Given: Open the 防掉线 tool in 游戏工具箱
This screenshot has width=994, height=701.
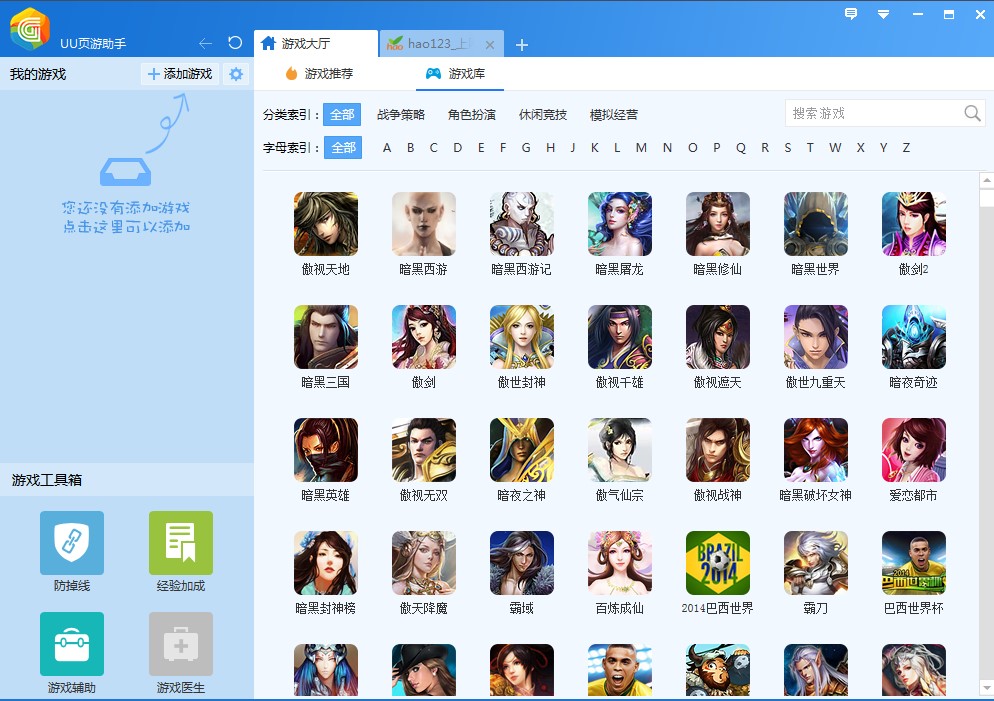Looking at the screenshot, I should coord(71,545).
